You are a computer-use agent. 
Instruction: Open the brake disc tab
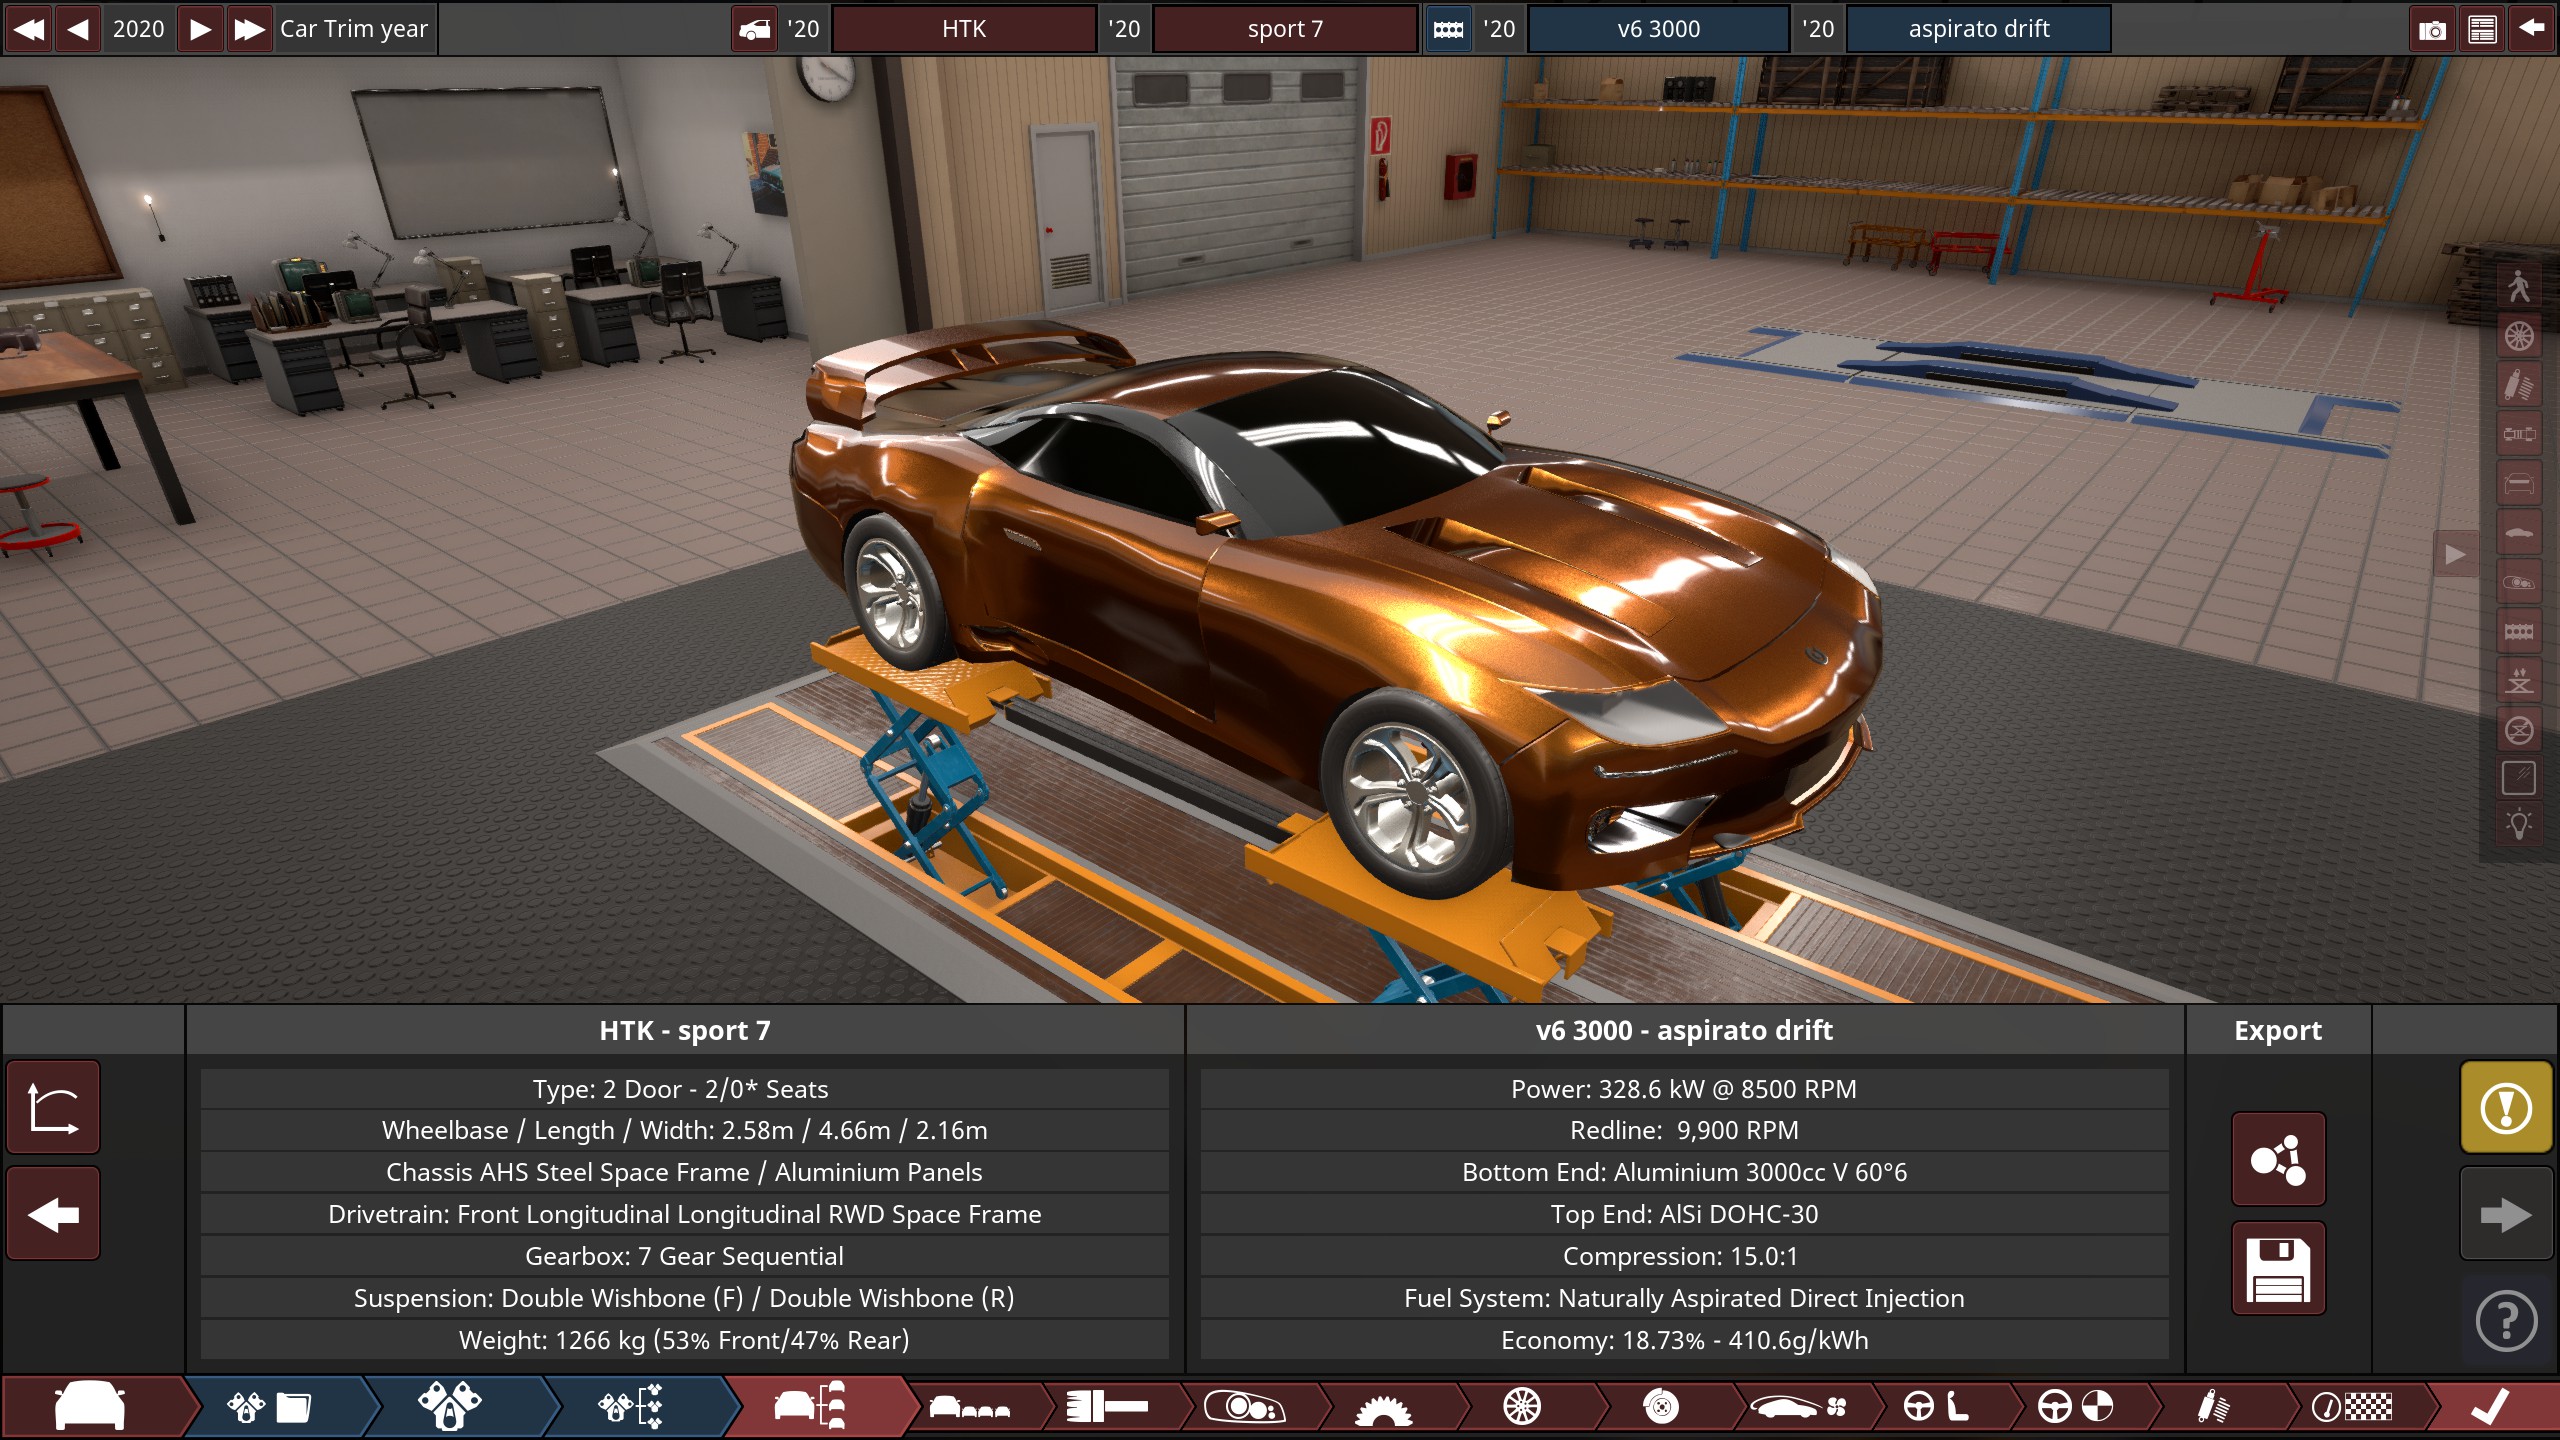click(1660, 1407)
